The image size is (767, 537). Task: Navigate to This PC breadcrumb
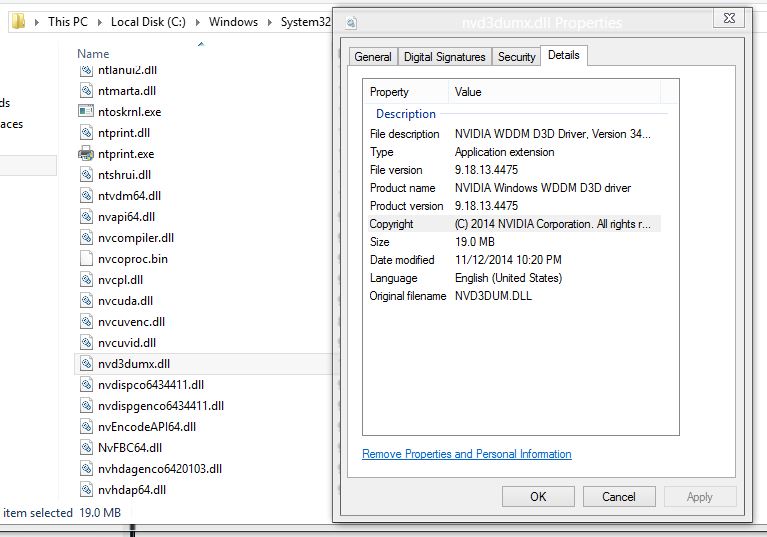(68, 22)
